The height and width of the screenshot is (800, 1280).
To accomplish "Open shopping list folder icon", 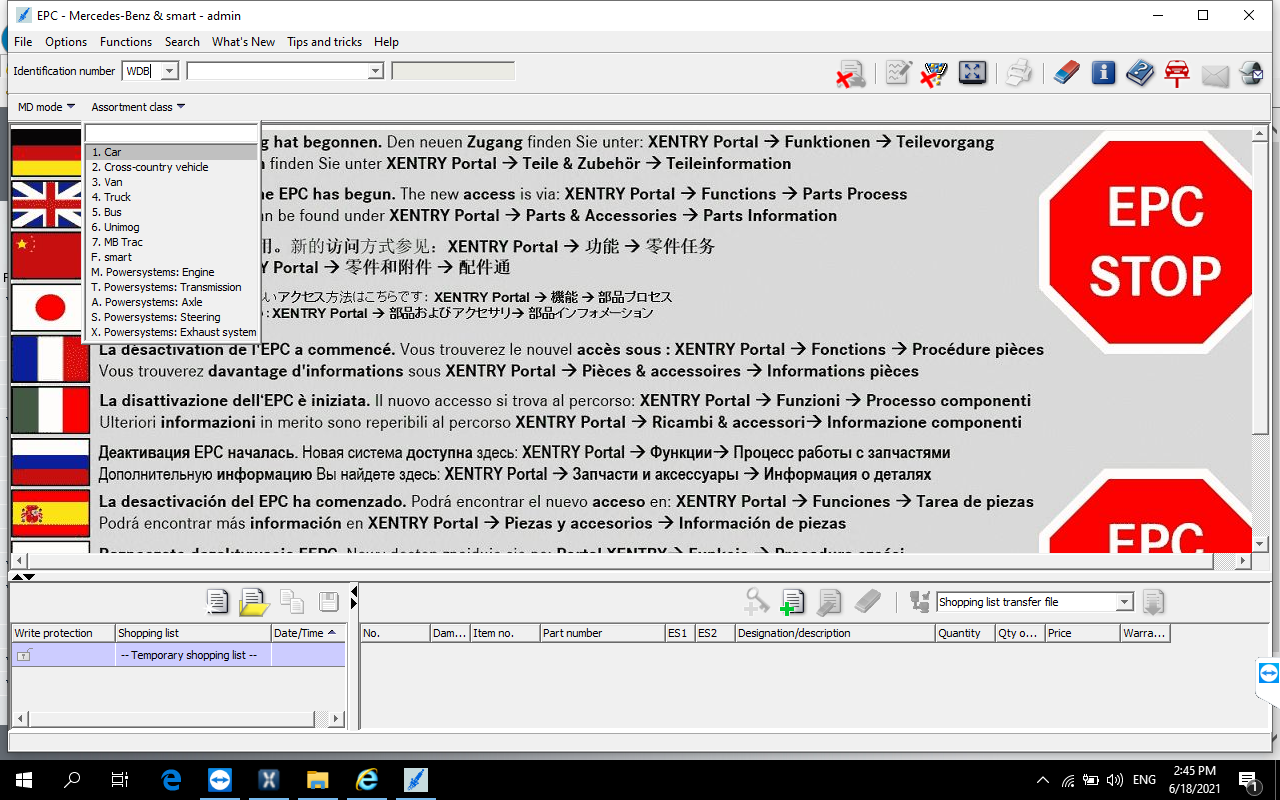I will (254, 602).
